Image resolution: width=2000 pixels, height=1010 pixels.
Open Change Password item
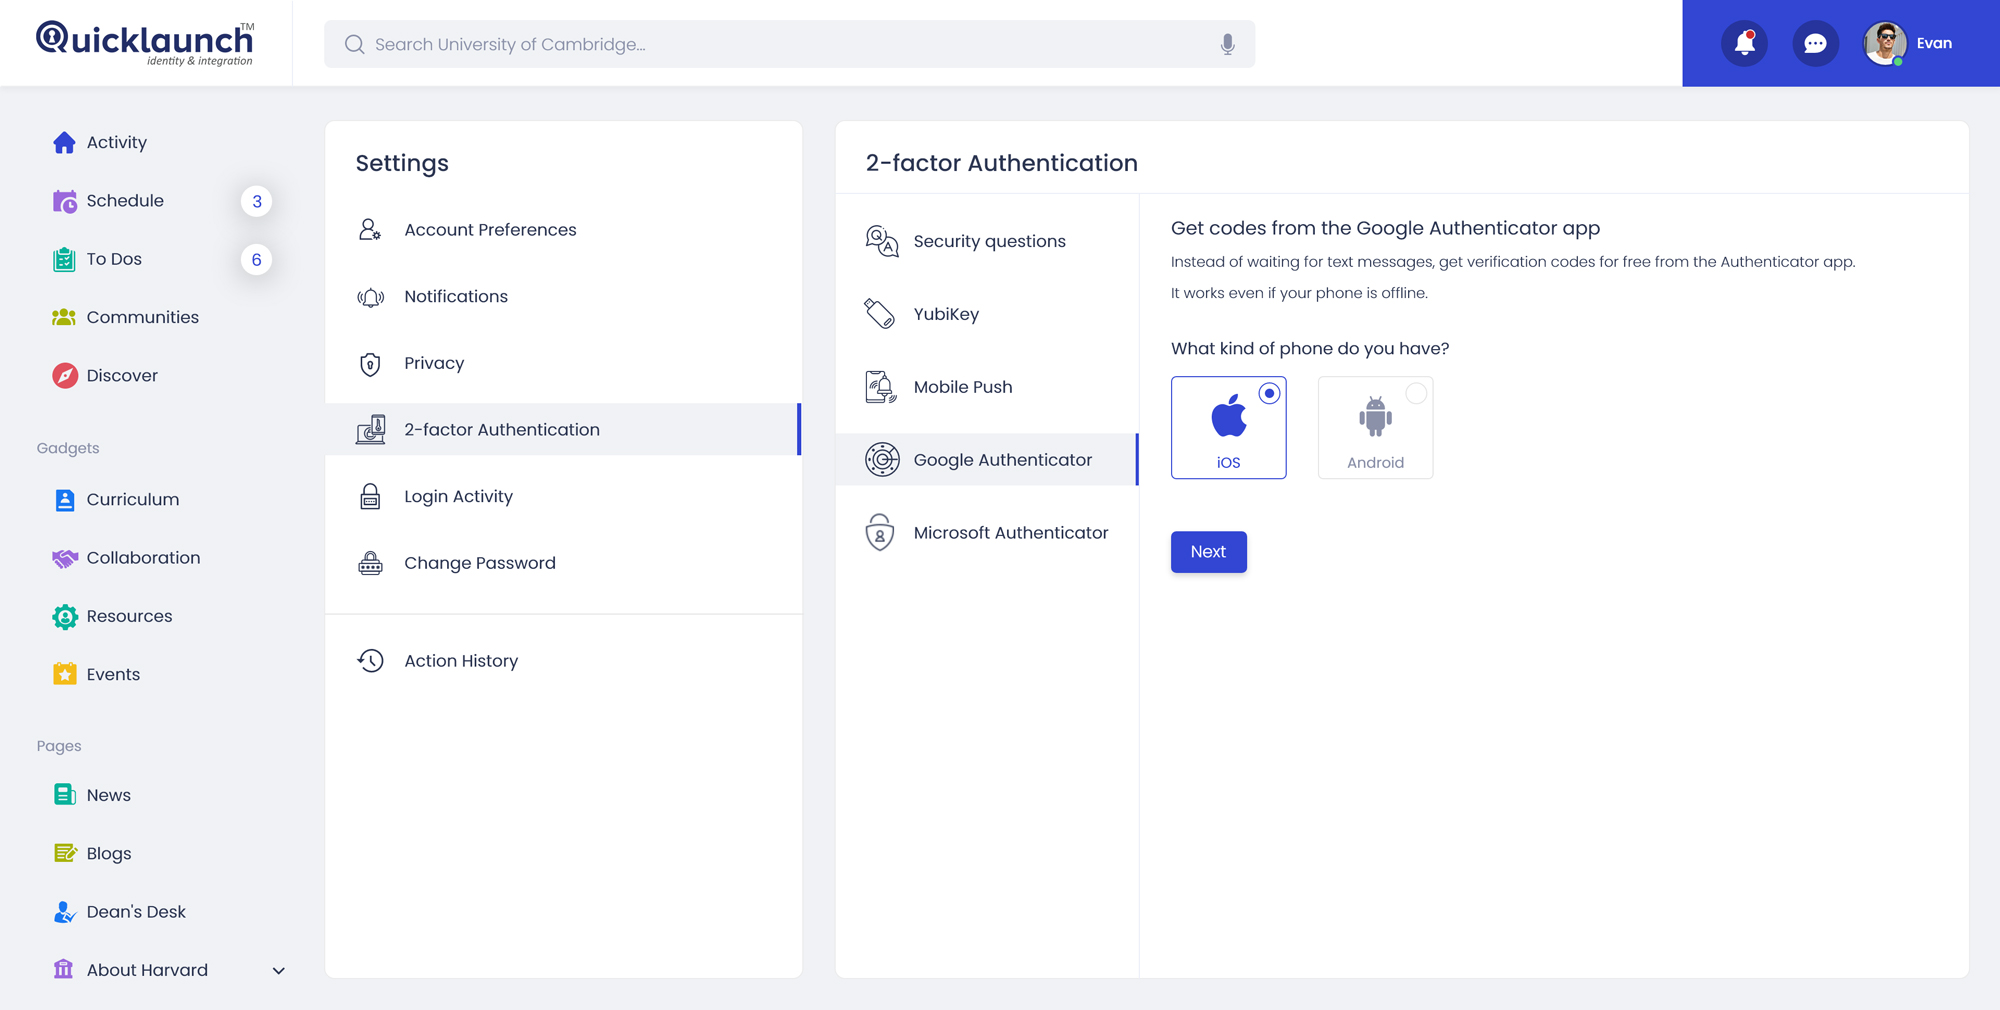[x=563, y=563]
